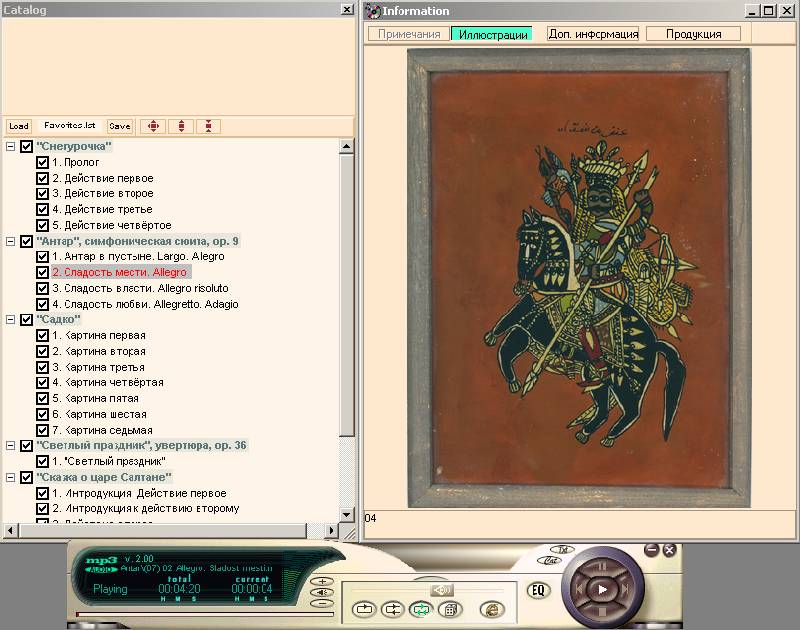
Task: Minimize the mp3 player with the round minus button
Action: click(x=652, y=550)
